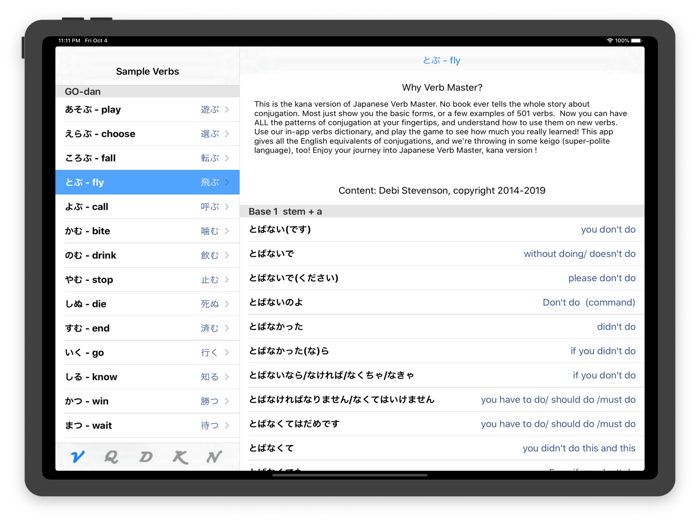Viewport: 700px width, 525px height.
Task: Select the verb かむ - bite
Action: coord(147,231)
